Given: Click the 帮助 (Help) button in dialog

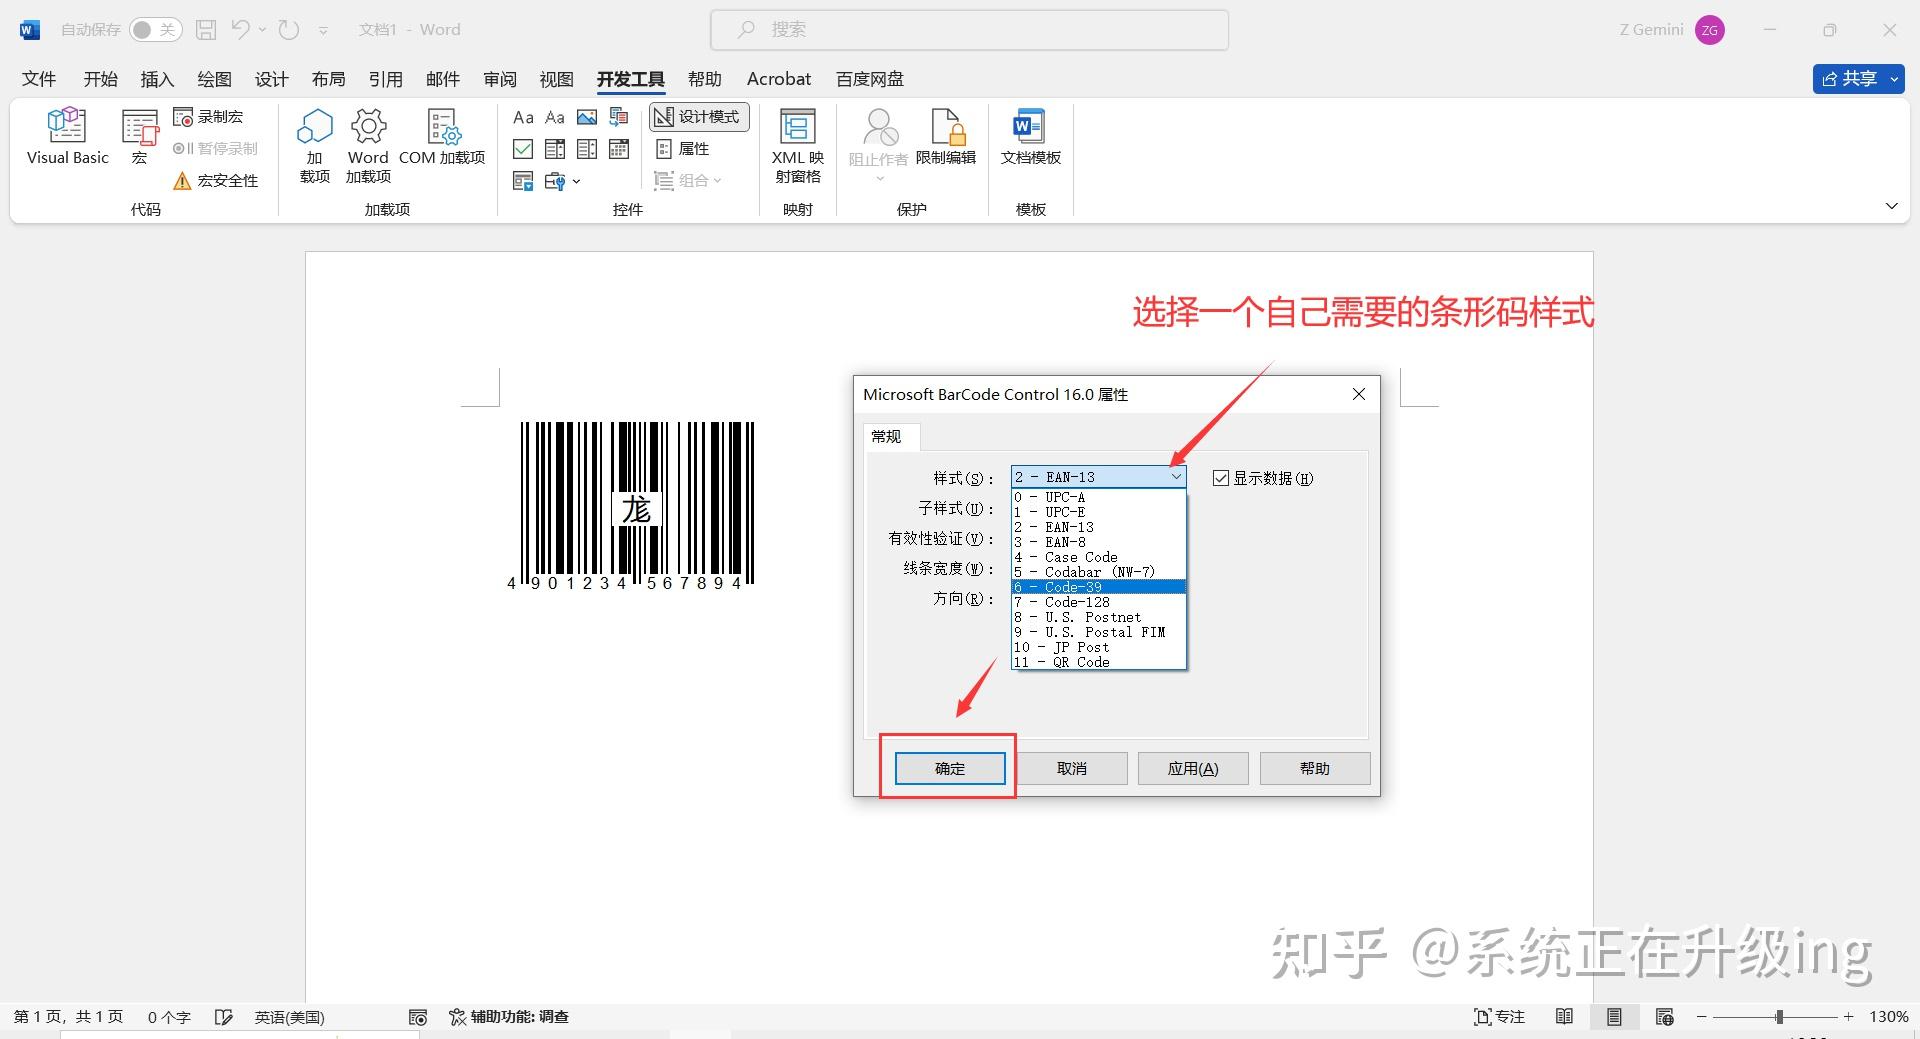Looking at the screenshot, I should (x=1315, y=768).
